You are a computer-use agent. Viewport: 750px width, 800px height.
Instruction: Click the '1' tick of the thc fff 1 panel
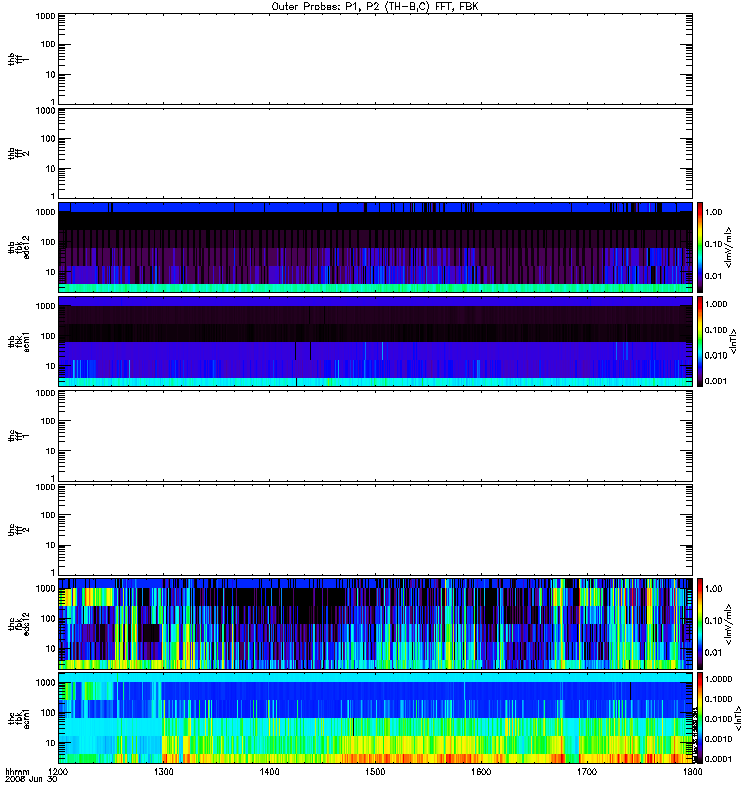(x=53, y=478)
